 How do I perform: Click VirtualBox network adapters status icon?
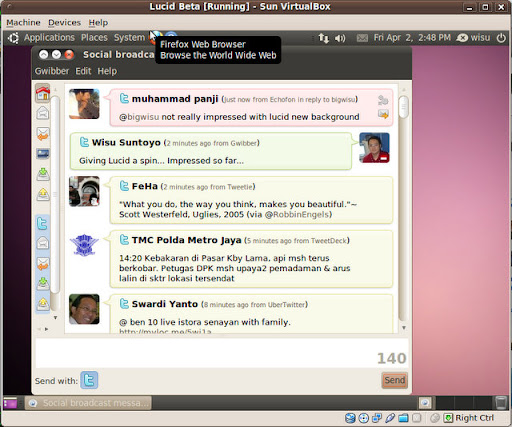[x=377, y=418]
